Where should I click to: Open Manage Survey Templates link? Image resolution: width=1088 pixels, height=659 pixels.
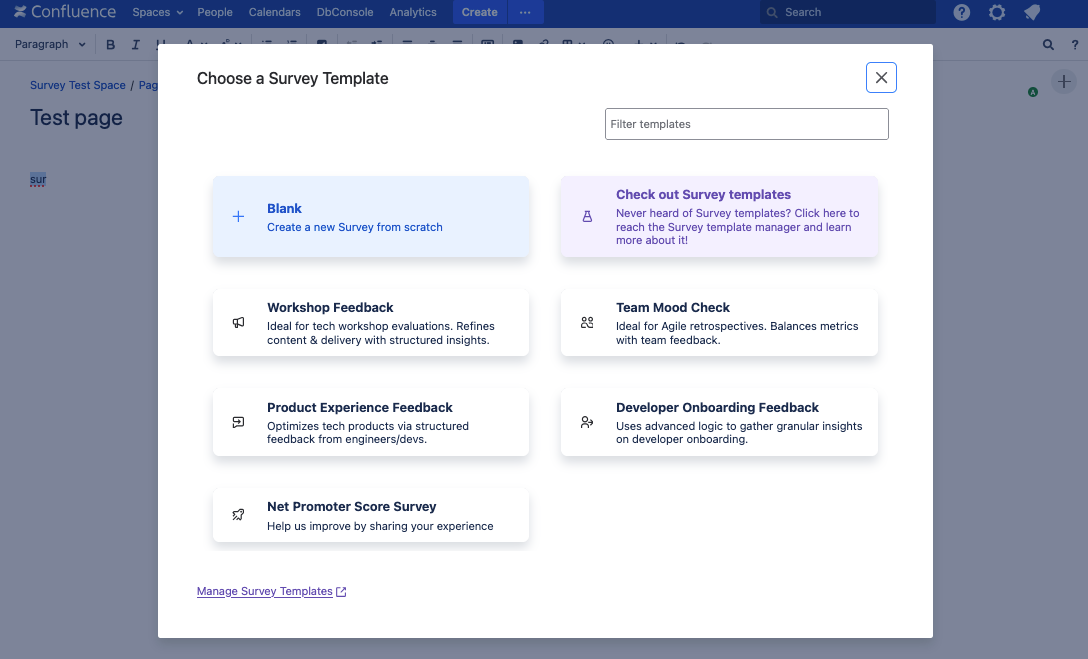[x=265, y=592]
